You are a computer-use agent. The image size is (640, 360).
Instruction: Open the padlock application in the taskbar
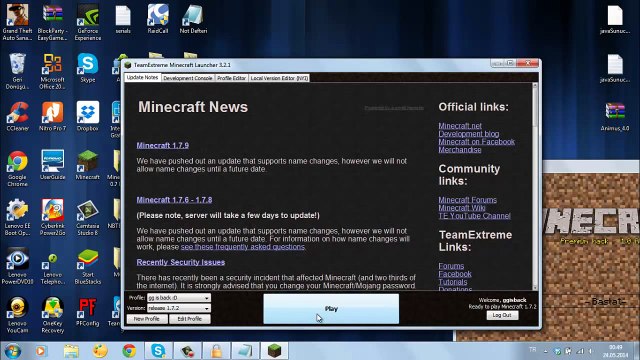tap(216, 351)
